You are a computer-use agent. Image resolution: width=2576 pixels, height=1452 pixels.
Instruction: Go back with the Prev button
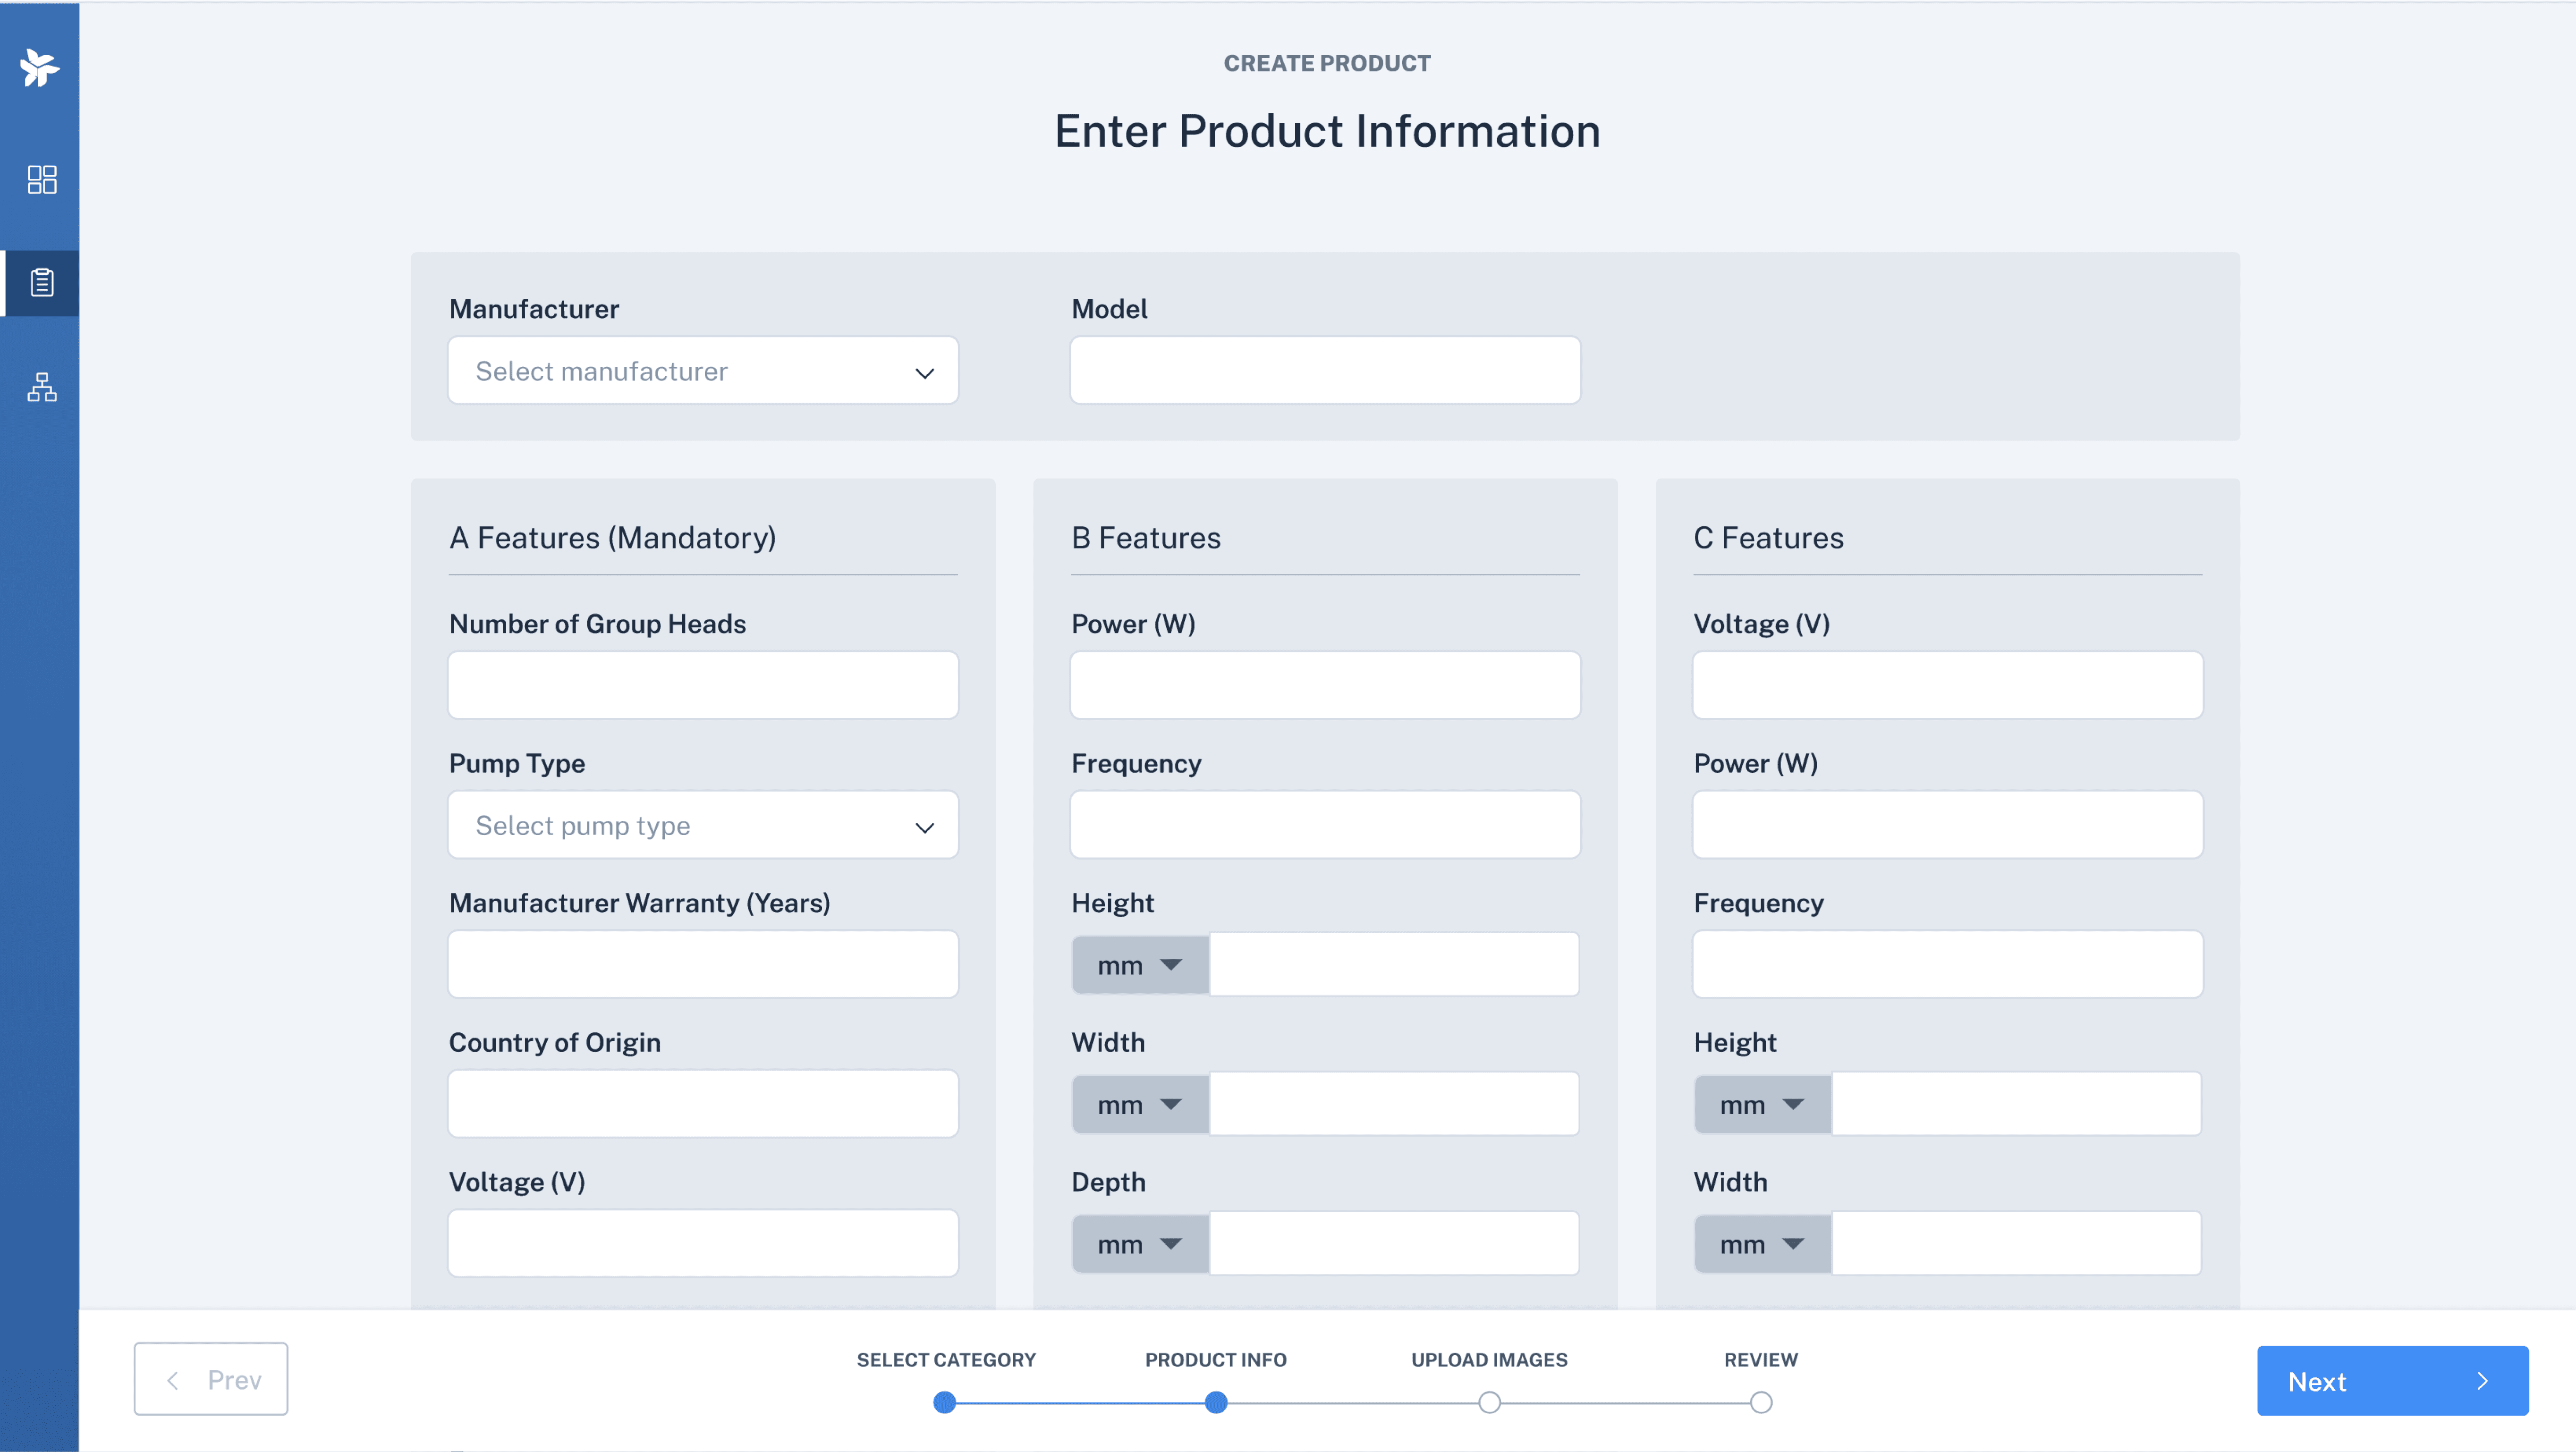point(211,1379)
